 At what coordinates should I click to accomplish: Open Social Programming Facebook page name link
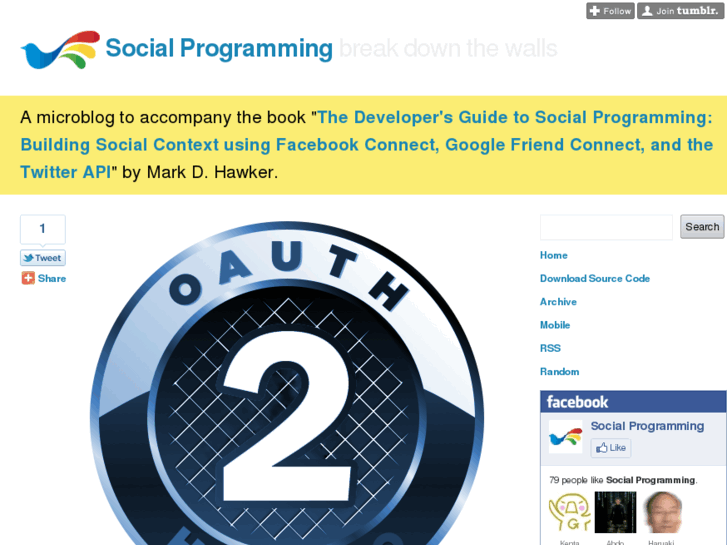point(647,426)
